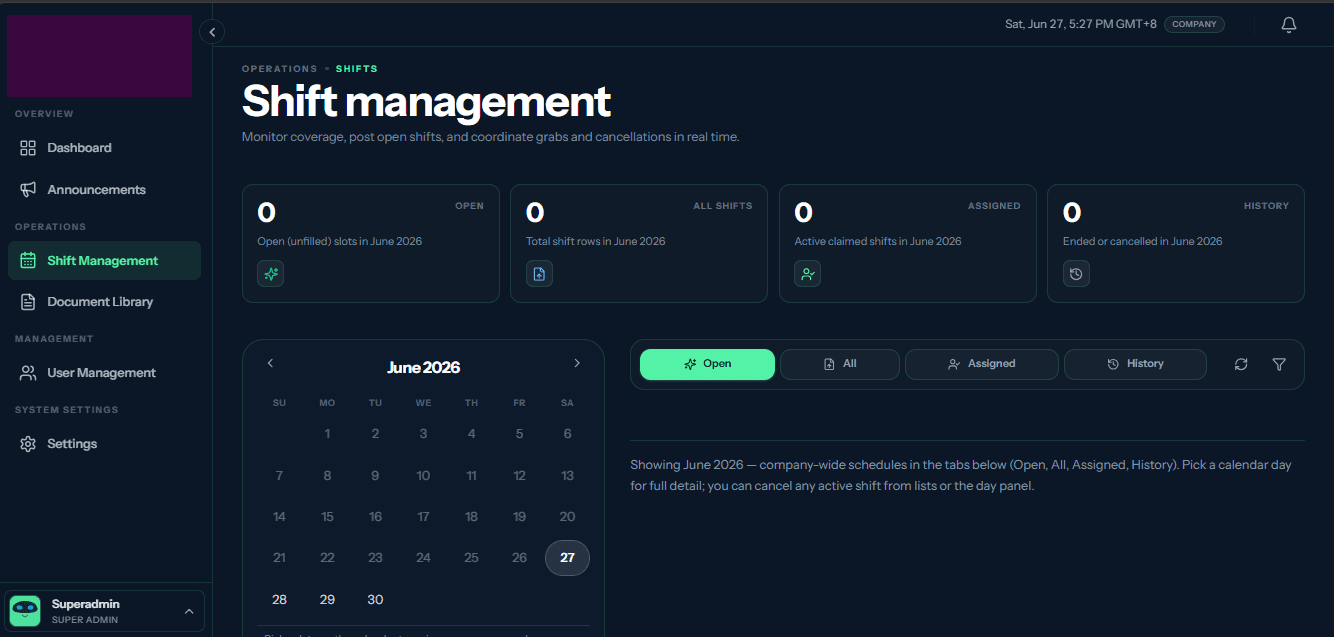
Task: Click the user-check icon in Assigned card
Action: [x=808, y=274]
